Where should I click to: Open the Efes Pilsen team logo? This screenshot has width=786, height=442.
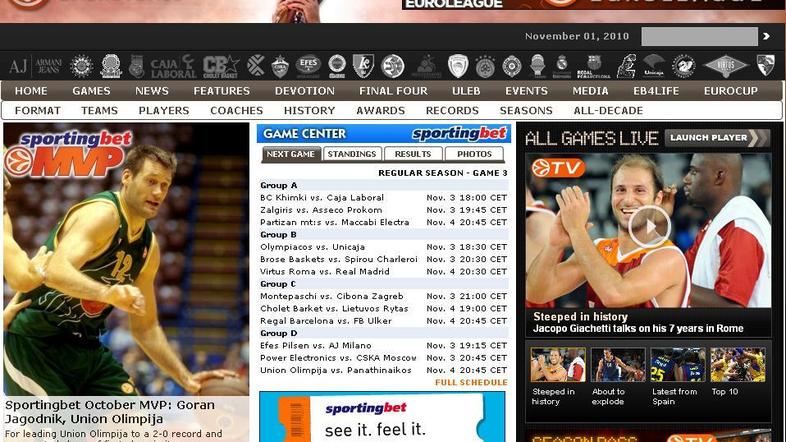click(x=308, y=65)
